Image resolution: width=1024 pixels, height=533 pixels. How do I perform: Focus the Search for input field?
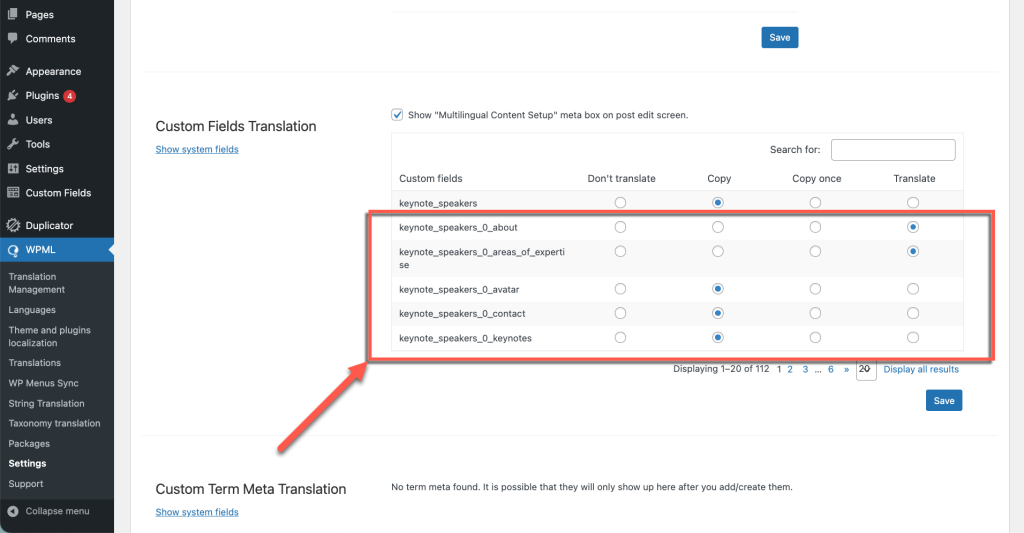(x=893, y=150)
